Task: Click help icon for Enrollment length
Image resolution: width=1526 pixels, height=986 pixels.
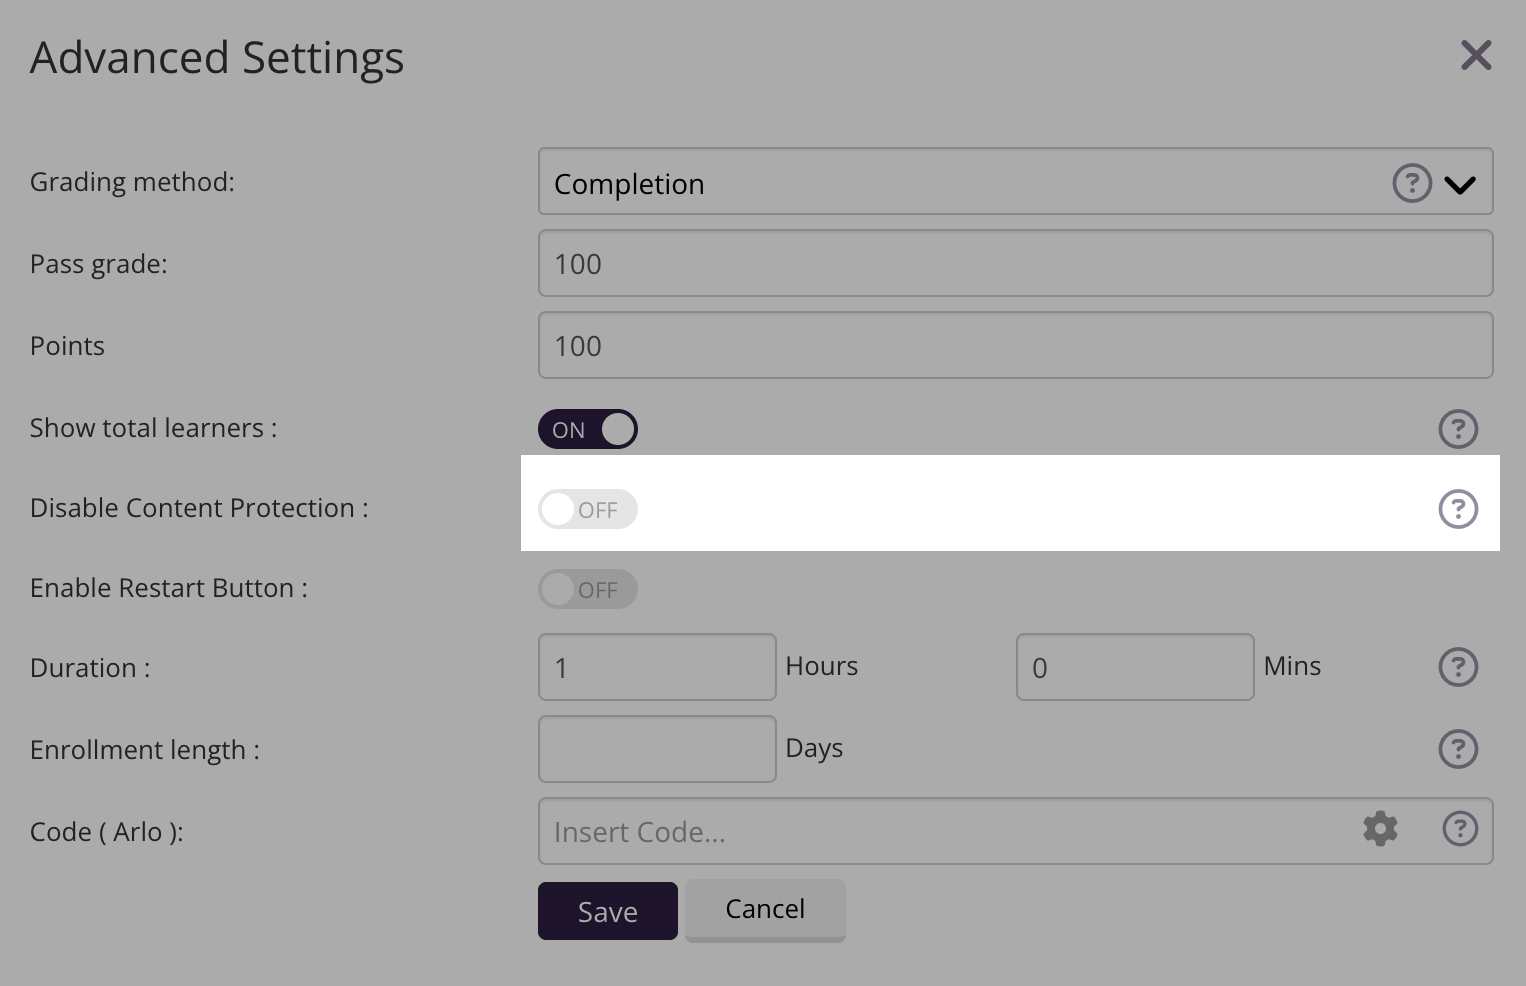Action: (x=1457, y=749)
